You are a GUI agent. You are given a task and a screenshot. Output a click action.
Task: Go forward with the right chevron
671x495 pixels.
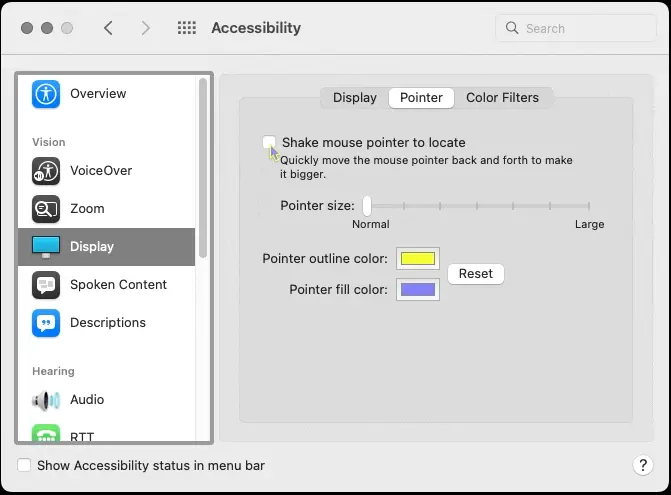[x=145, y=28]
